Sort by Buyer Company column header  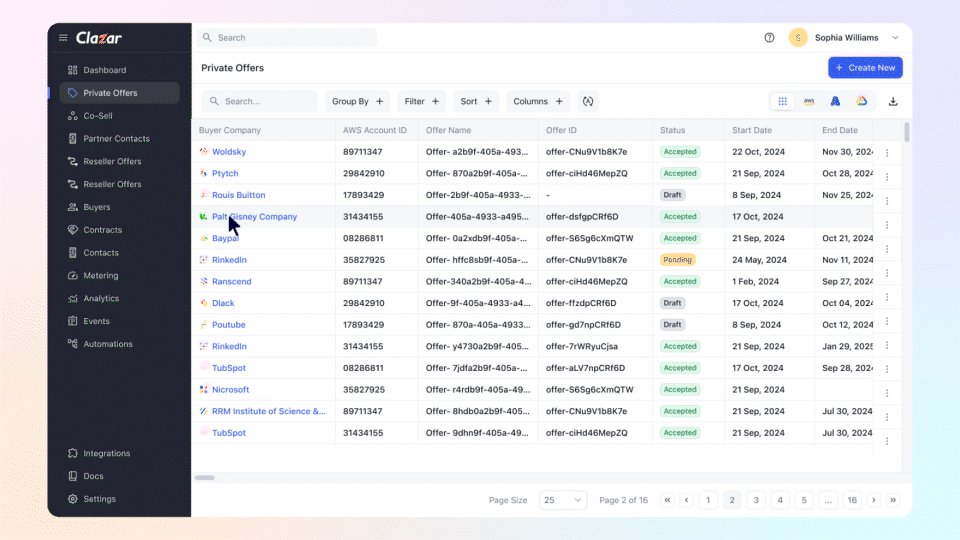[x=230, y=130]
